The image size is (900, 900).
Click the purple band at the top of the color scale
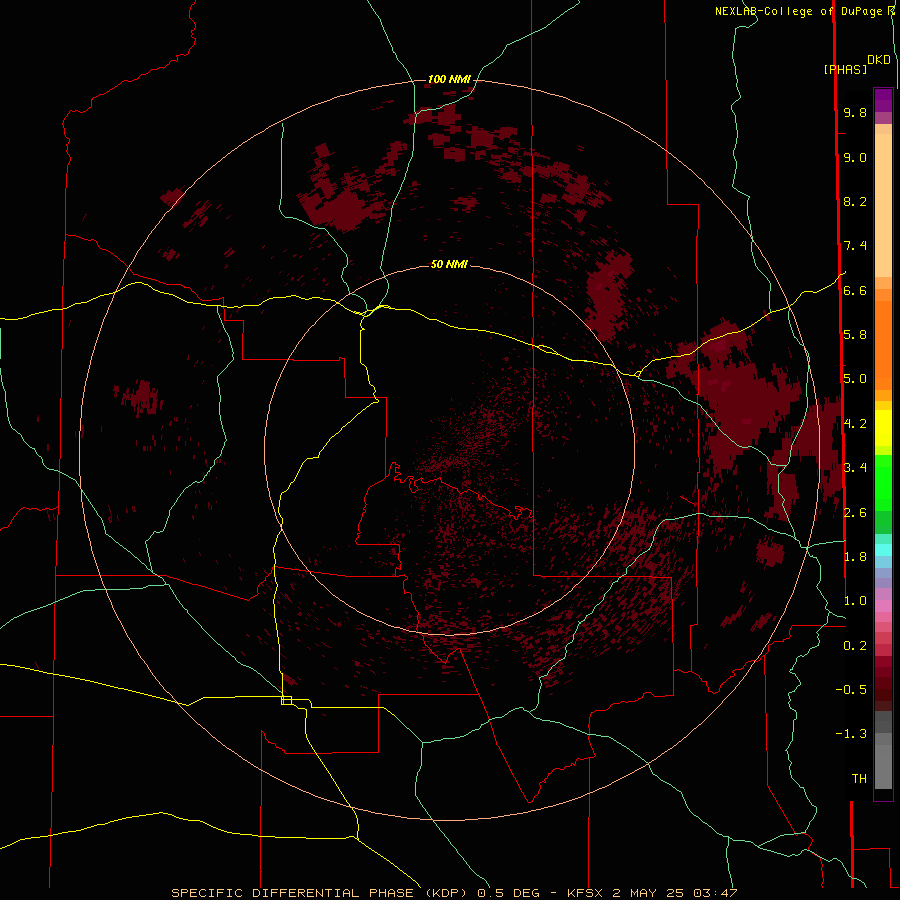click(883, 100)
